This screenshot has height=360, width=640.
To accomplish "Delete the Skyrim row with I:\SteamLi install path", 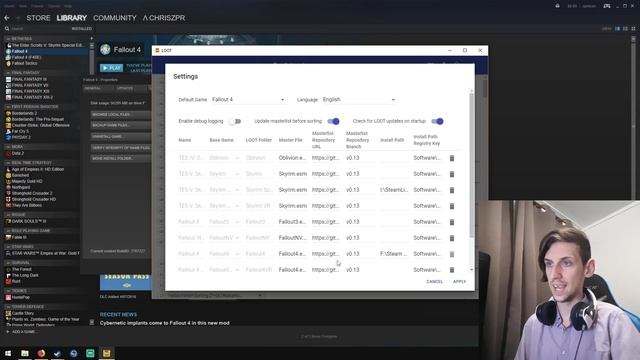I will [x=452, y=190].
